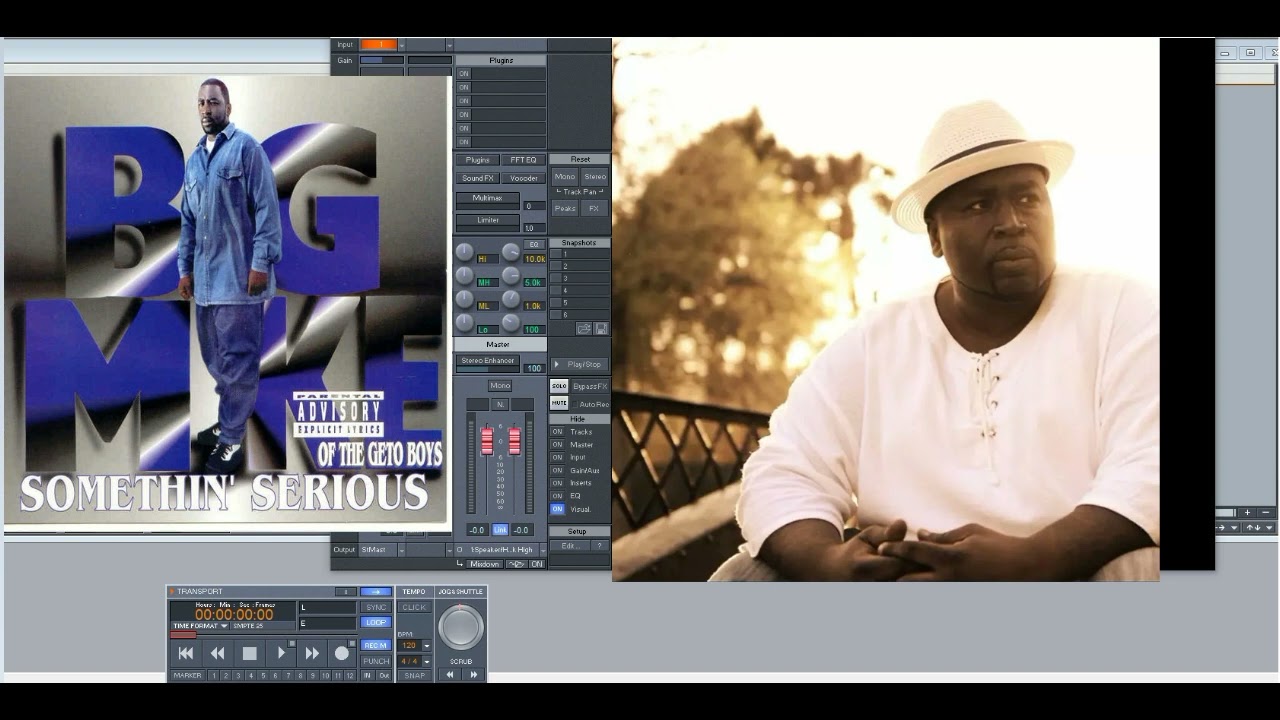Click the Jog & Shuttle wheel

[461, 628]
